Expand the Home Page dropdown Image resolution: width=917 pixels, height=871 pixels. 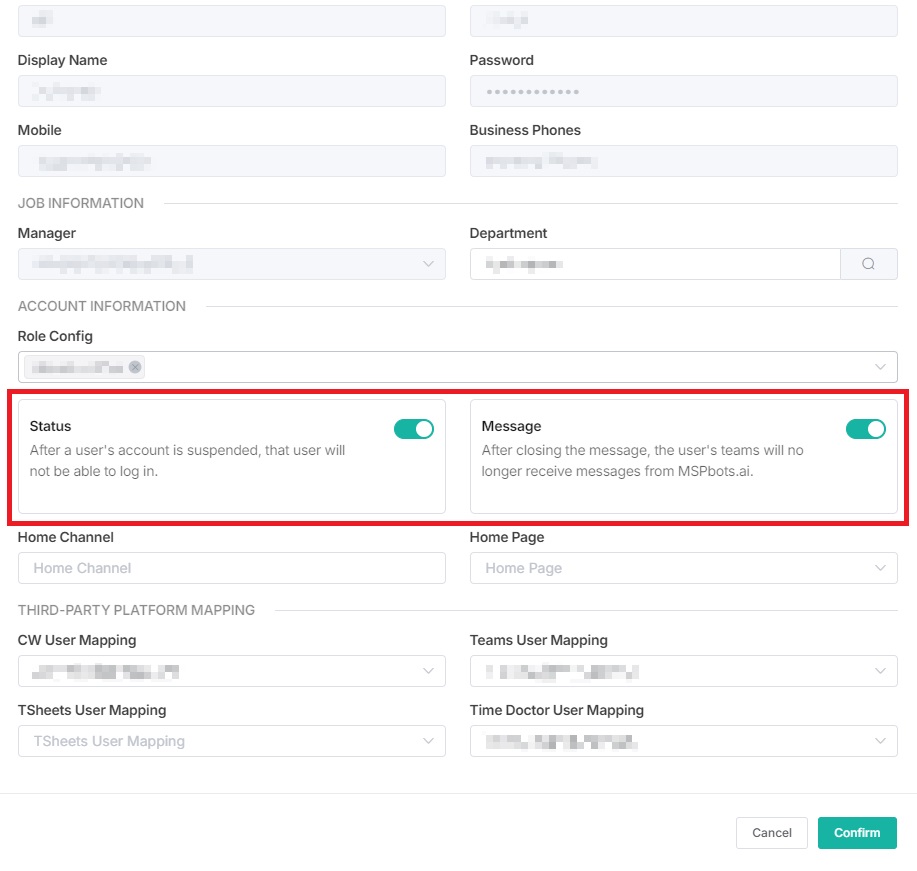(880, 568)
